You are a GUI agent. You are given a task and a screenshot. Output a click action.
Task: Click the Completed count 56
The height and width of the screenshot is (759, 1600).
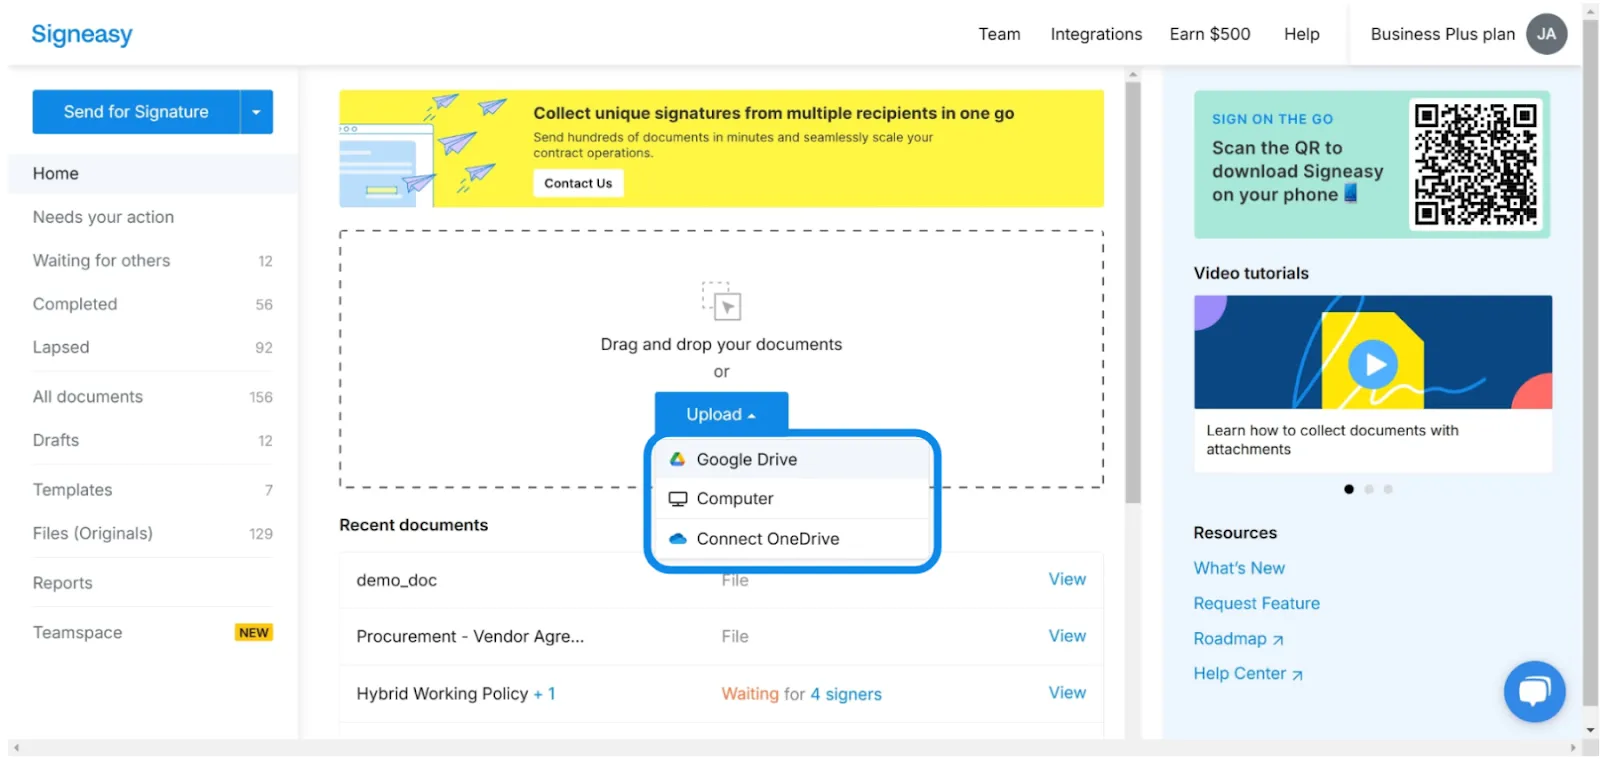[264, 305]
